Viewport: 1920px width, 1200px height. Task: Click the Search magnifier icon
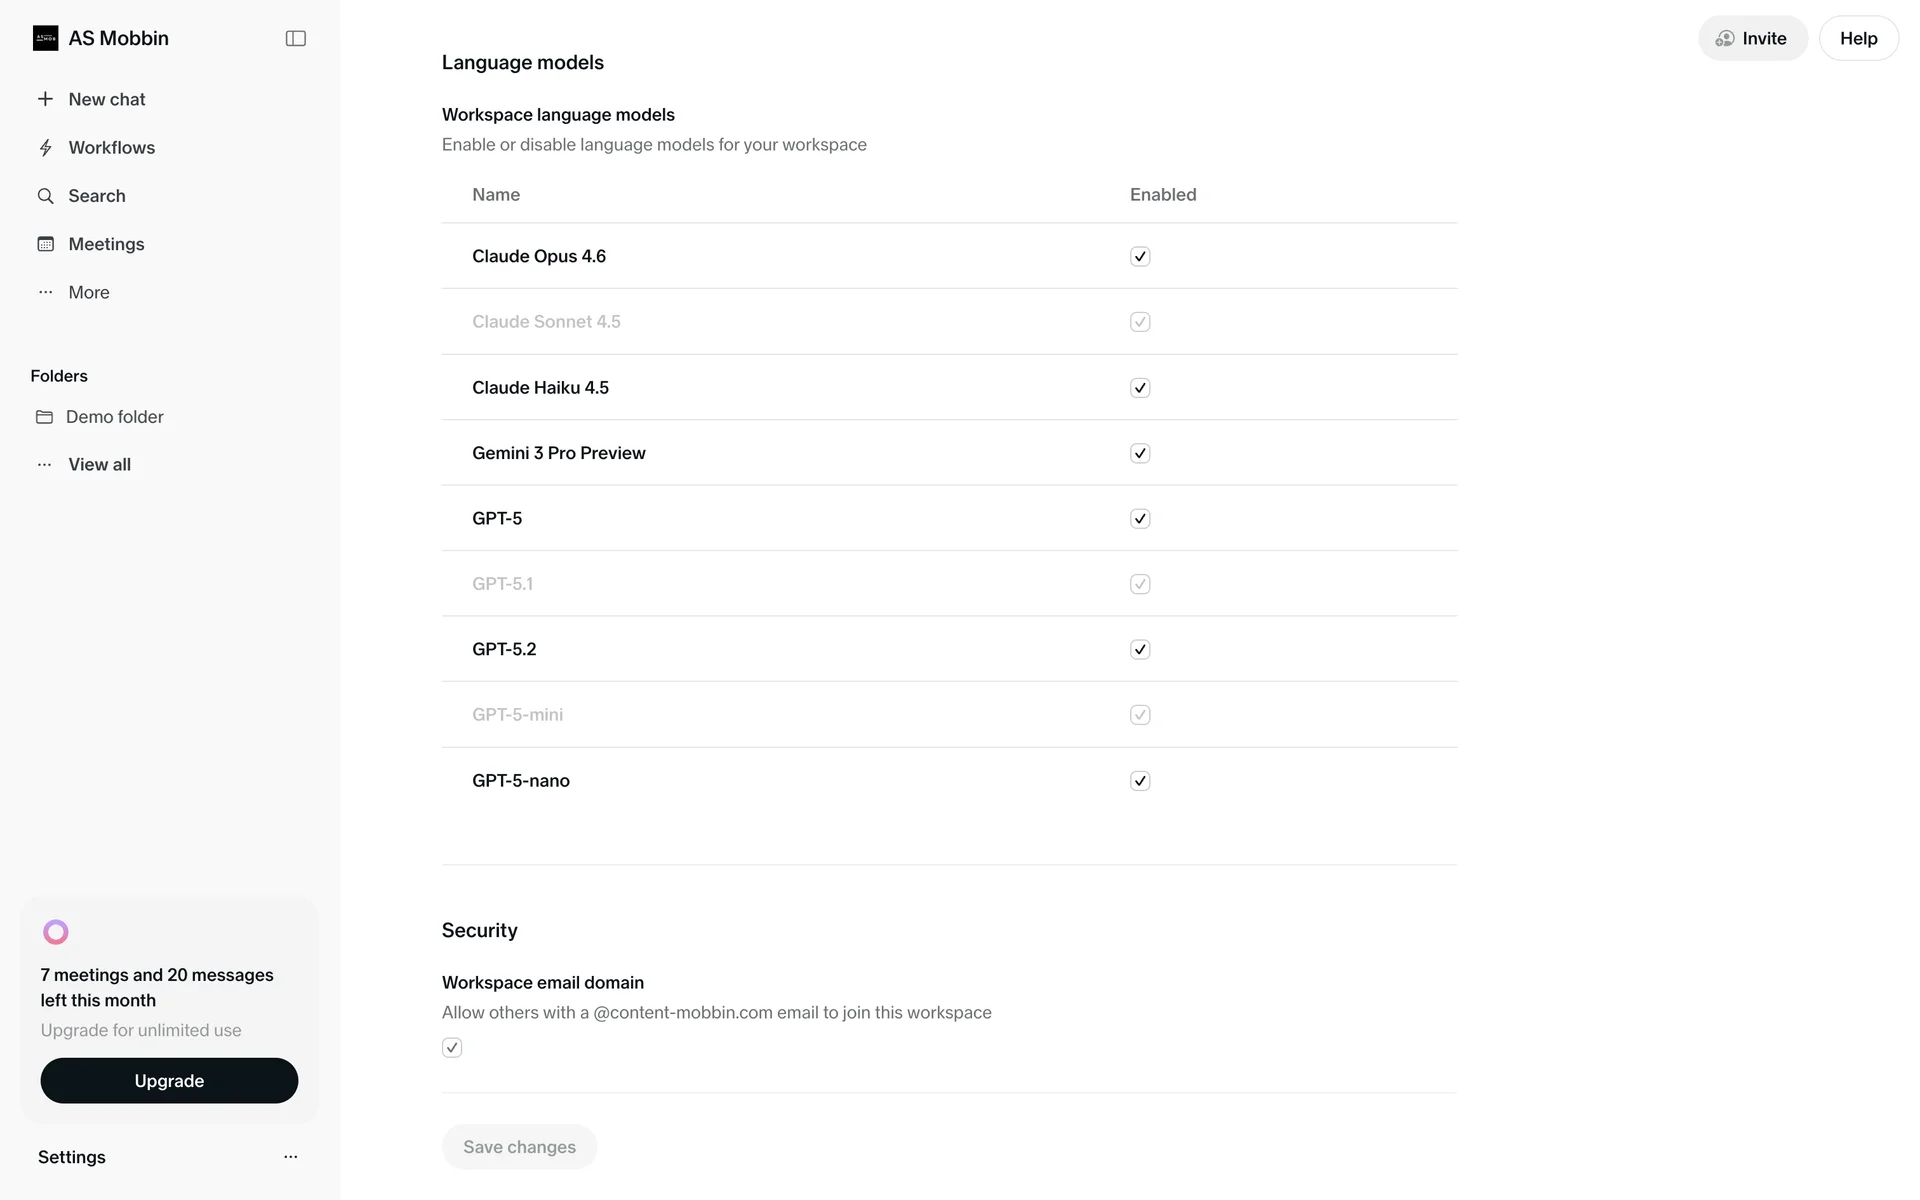click(45, 196)
